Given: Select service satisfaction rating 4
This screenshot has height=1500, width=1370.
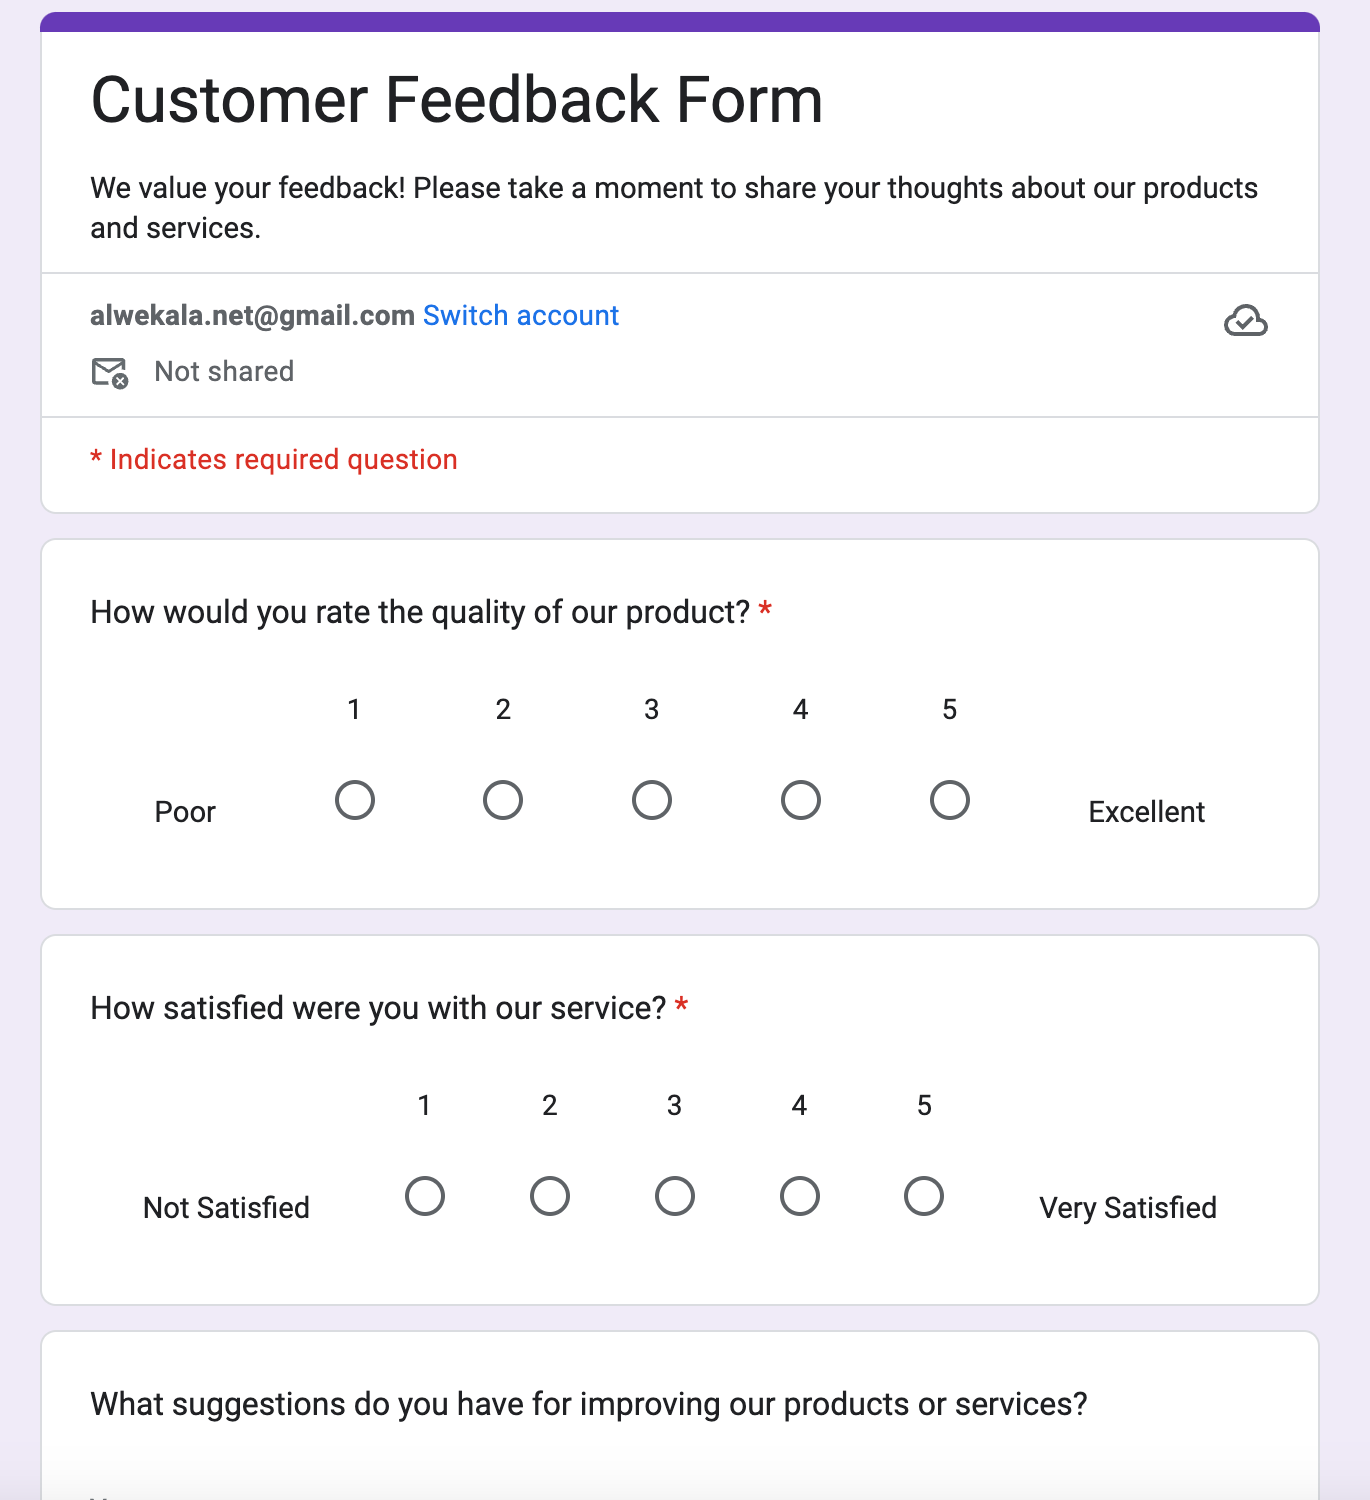Looking at the screenshot, I should click(800, 1196).
